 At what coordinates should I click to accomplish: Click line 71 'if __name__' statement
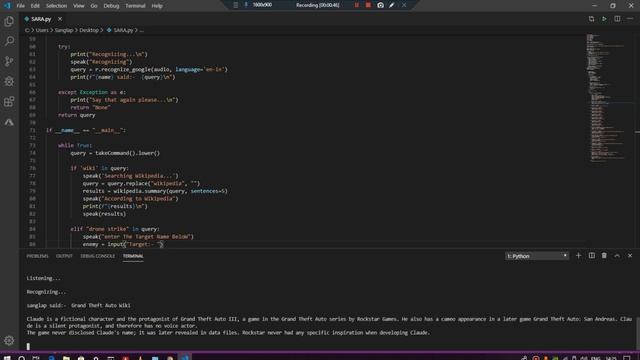[x=86, y=130]
